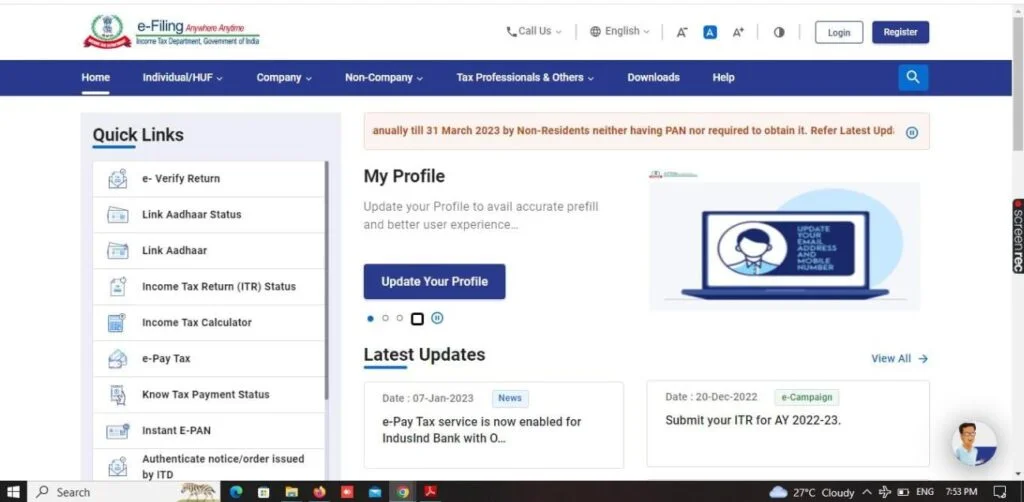The image size is (1024, 502).
Task: Click the e-Campaign tag on 20-Dec-2022 update
Action: 807,397
